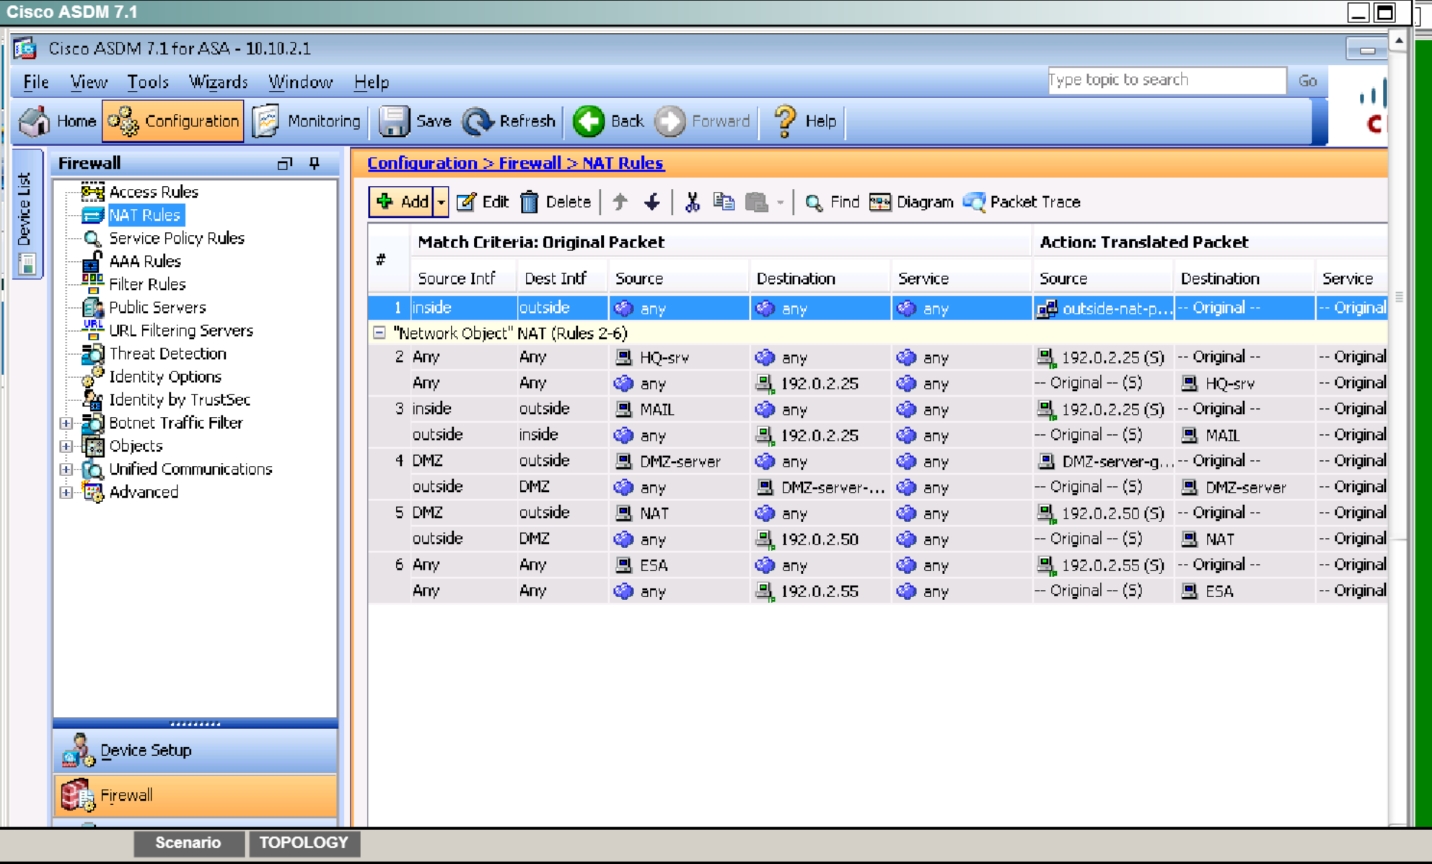
Task: Expand the Objects tree node
Action: (66, 446)
